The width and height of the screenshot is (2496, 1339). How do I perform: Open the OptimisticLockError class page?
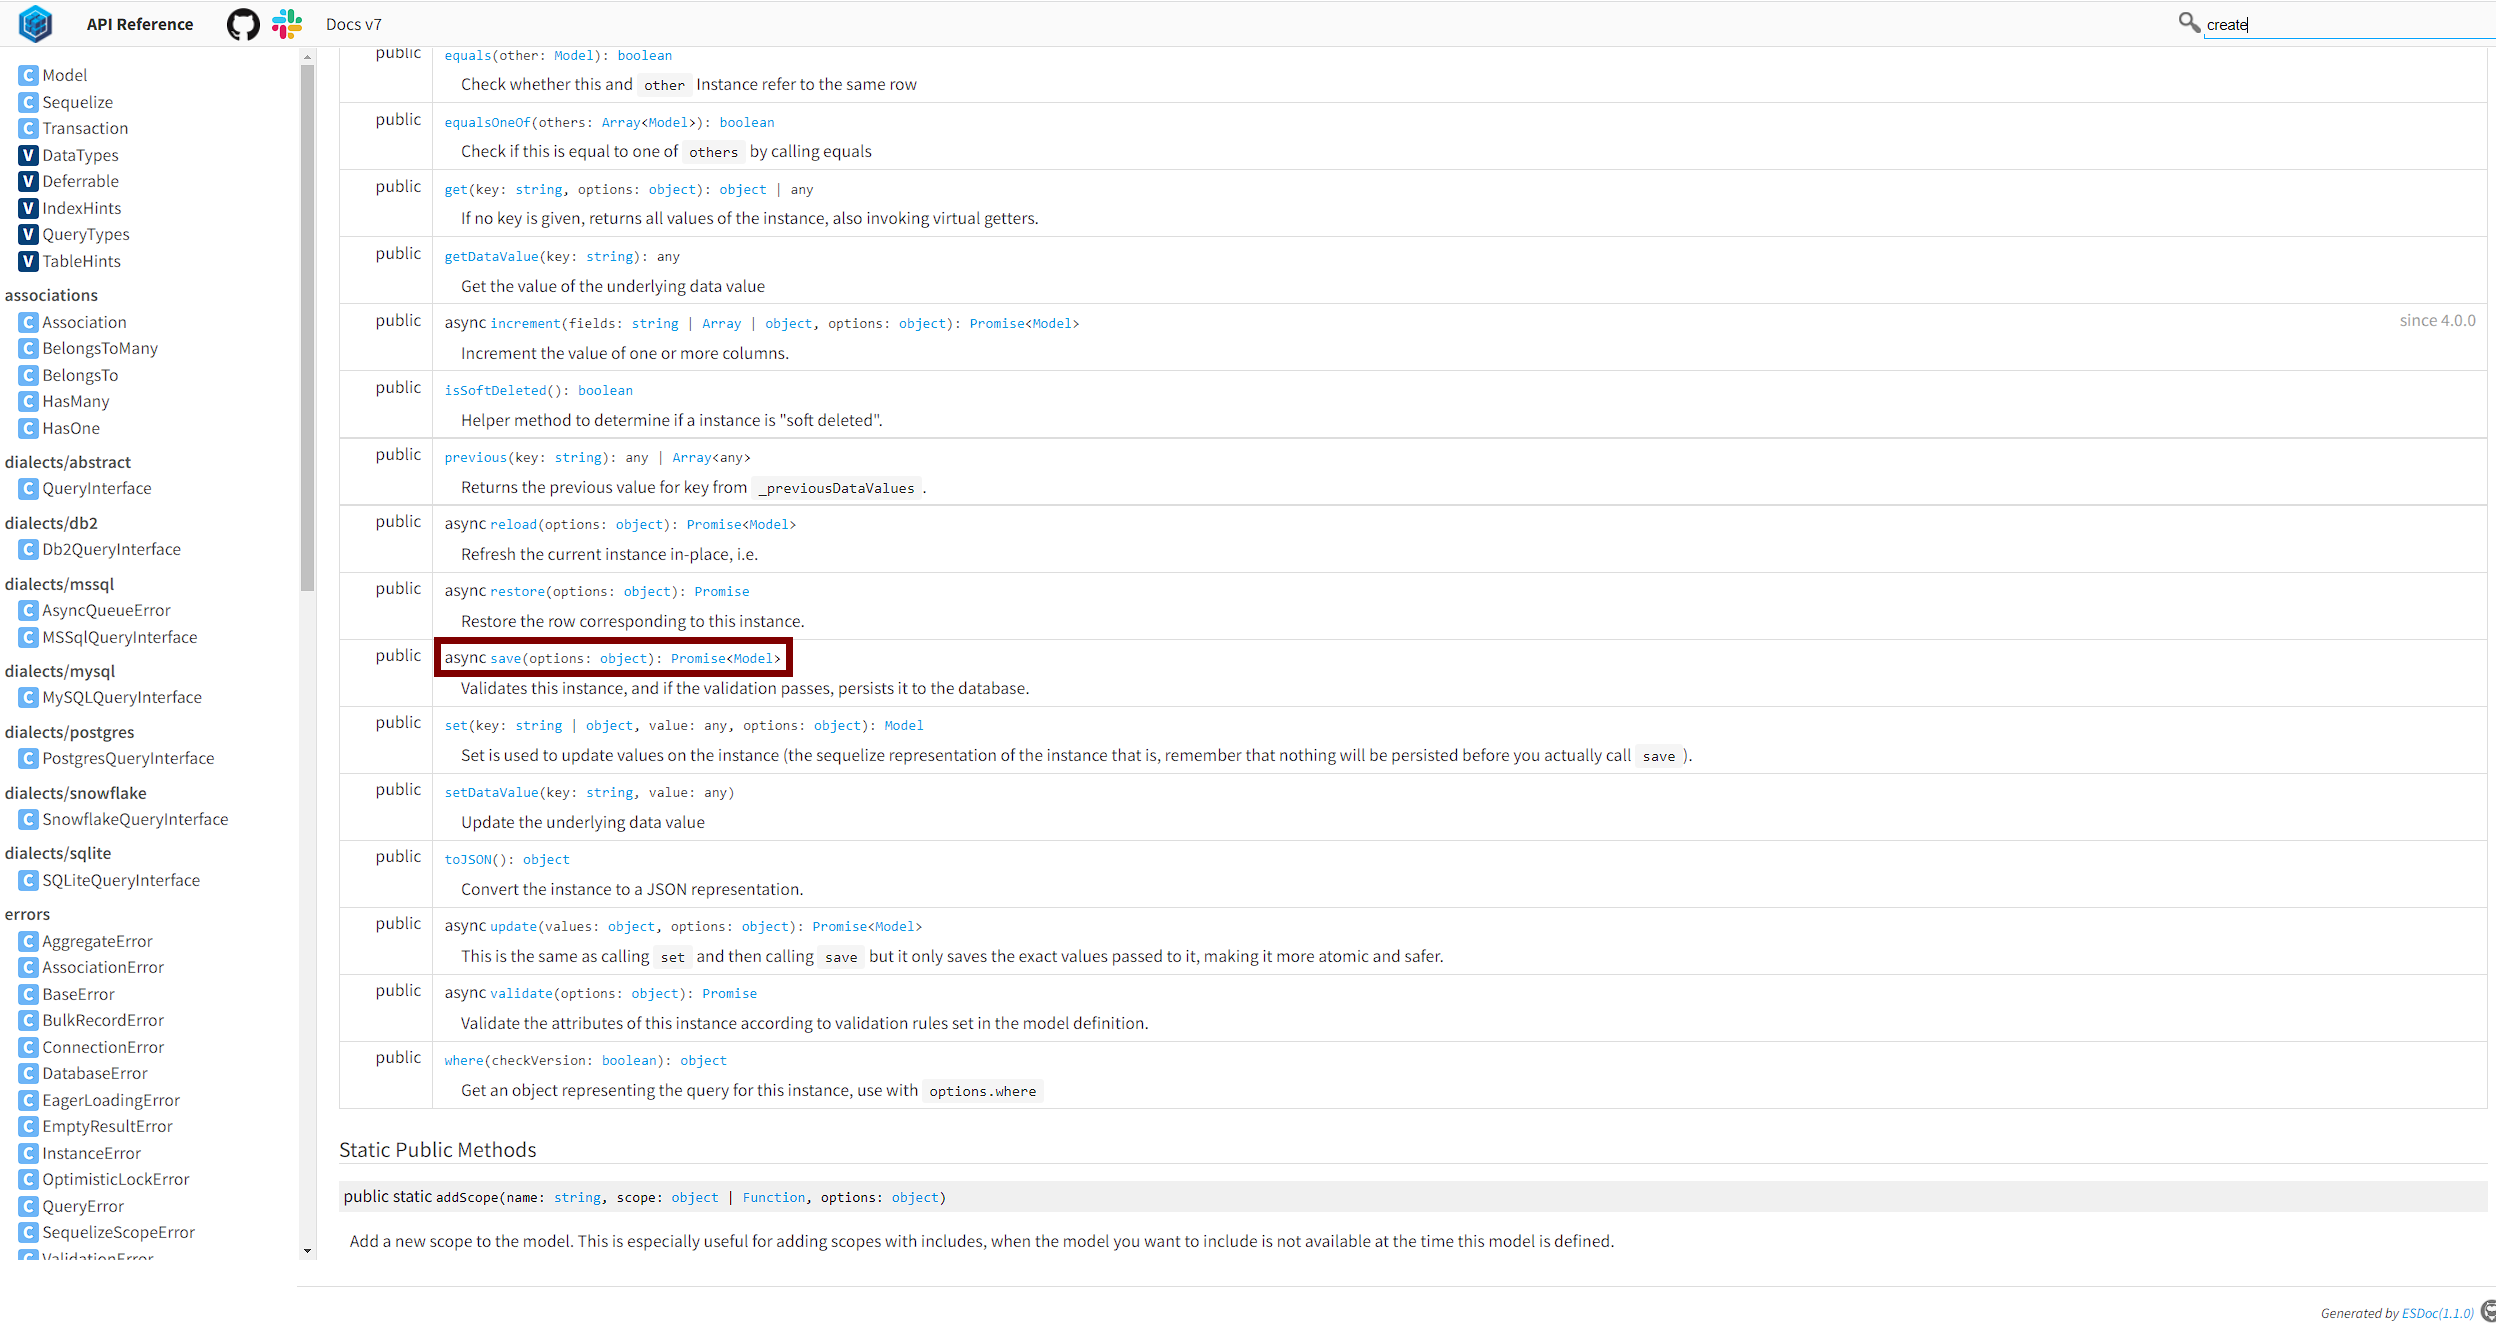[x=116, y=1179]
